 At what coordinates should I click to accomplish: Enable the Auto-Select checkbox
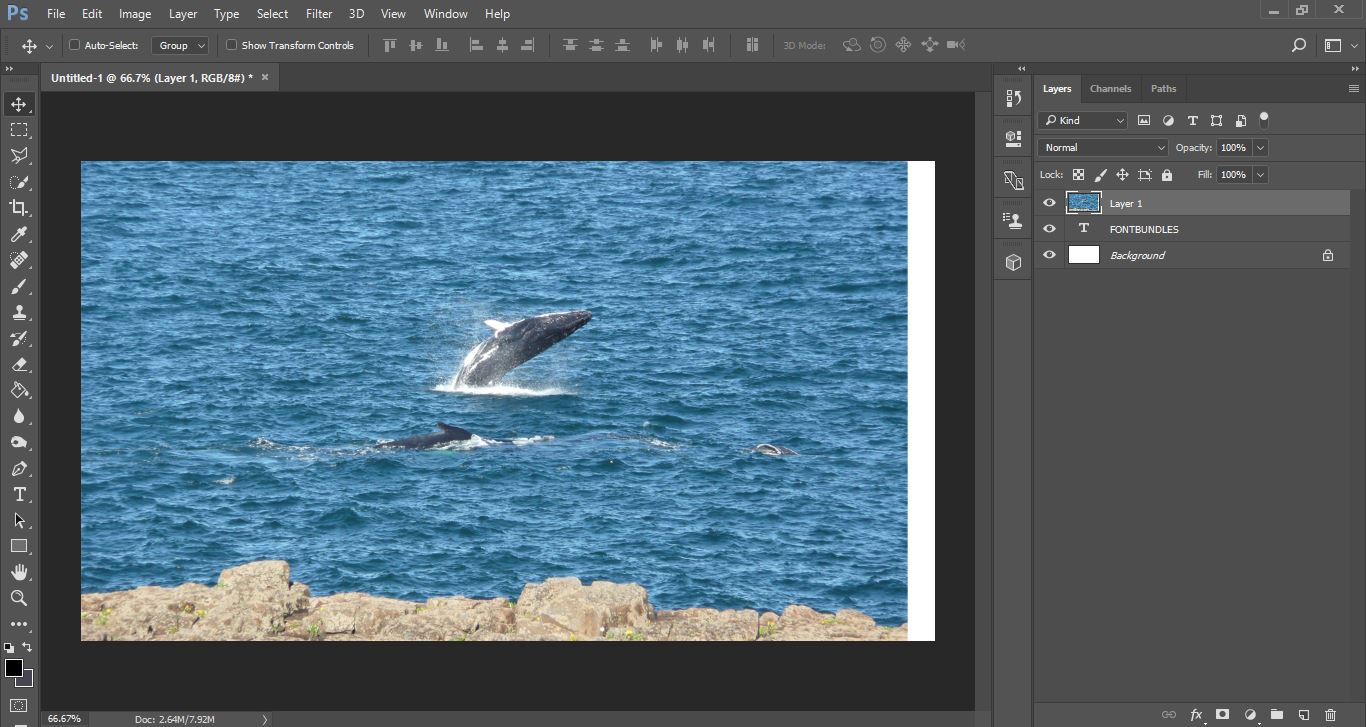click(x=74, y=45)
